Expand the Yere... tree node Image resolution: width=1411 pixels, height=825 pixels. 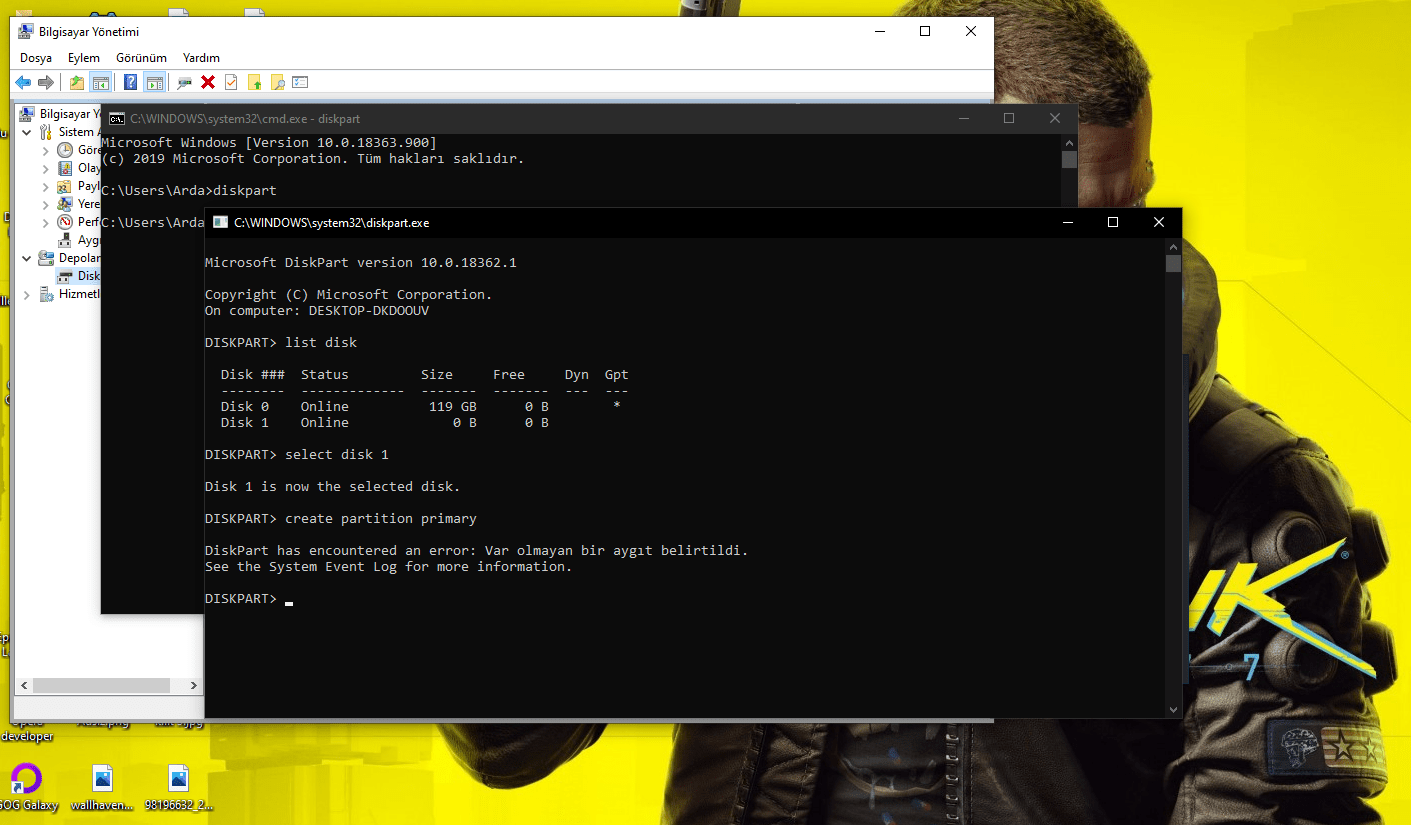coord(45,204)
